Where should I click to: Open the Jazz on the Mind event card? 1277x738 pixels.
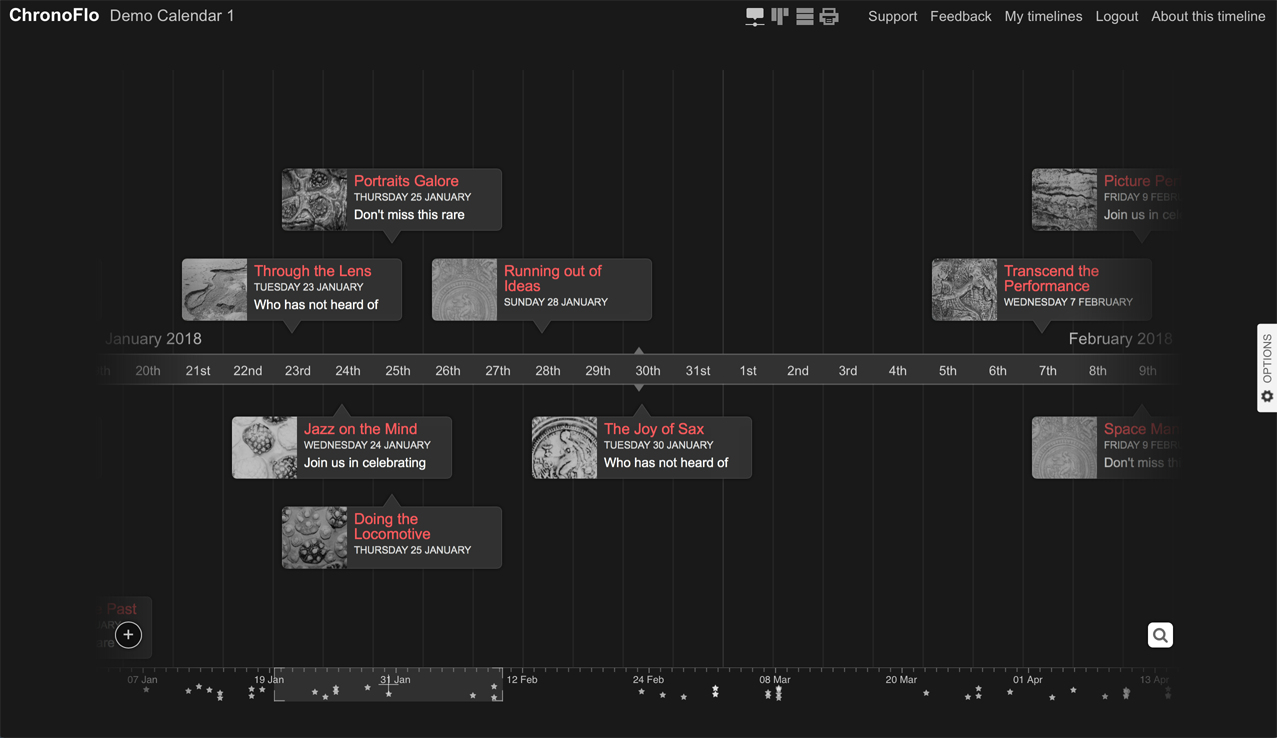tap(341, 447)
